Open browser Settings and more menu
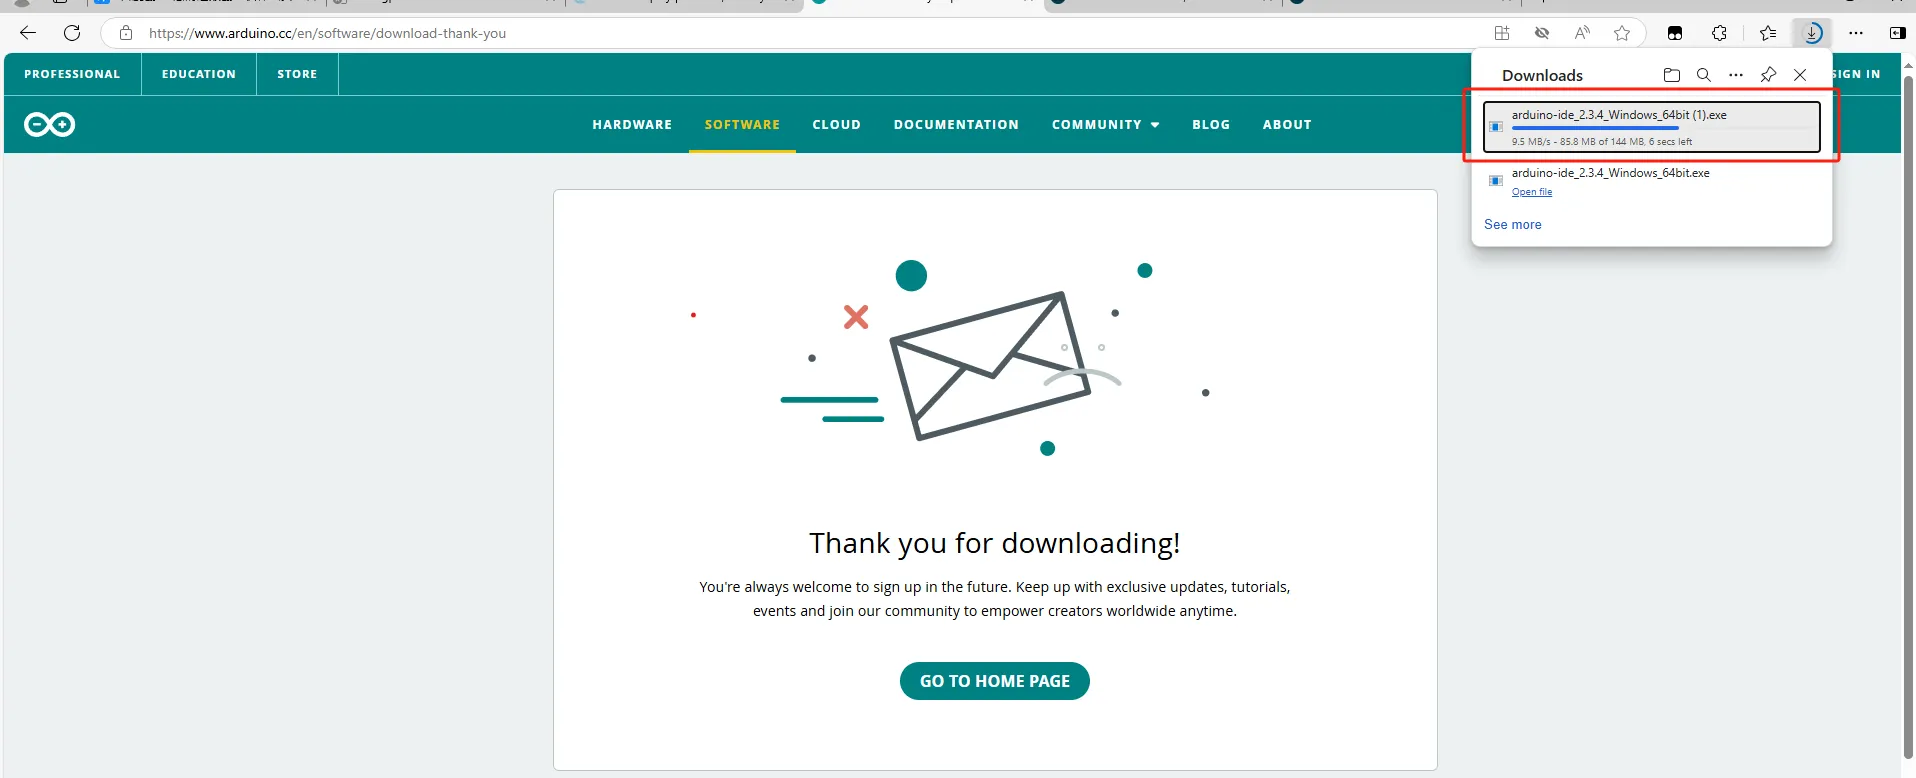1916x778 pixels. pyautogui.click(x=1856, y=33)
